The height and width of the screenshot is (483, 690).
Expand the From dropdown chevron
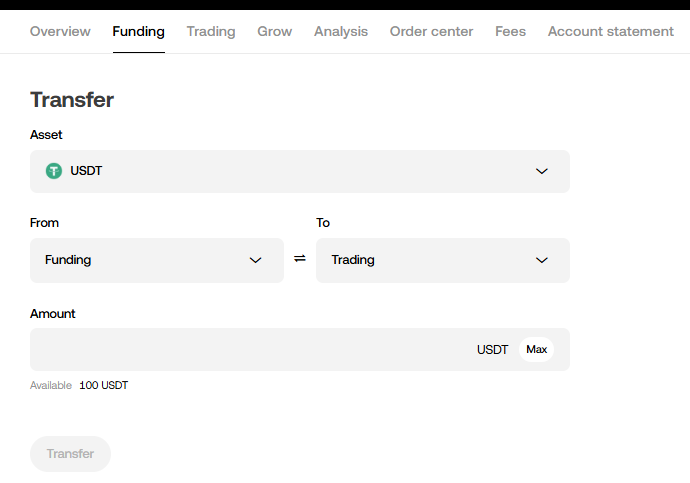pyautogui.click(x=255, y=260)
